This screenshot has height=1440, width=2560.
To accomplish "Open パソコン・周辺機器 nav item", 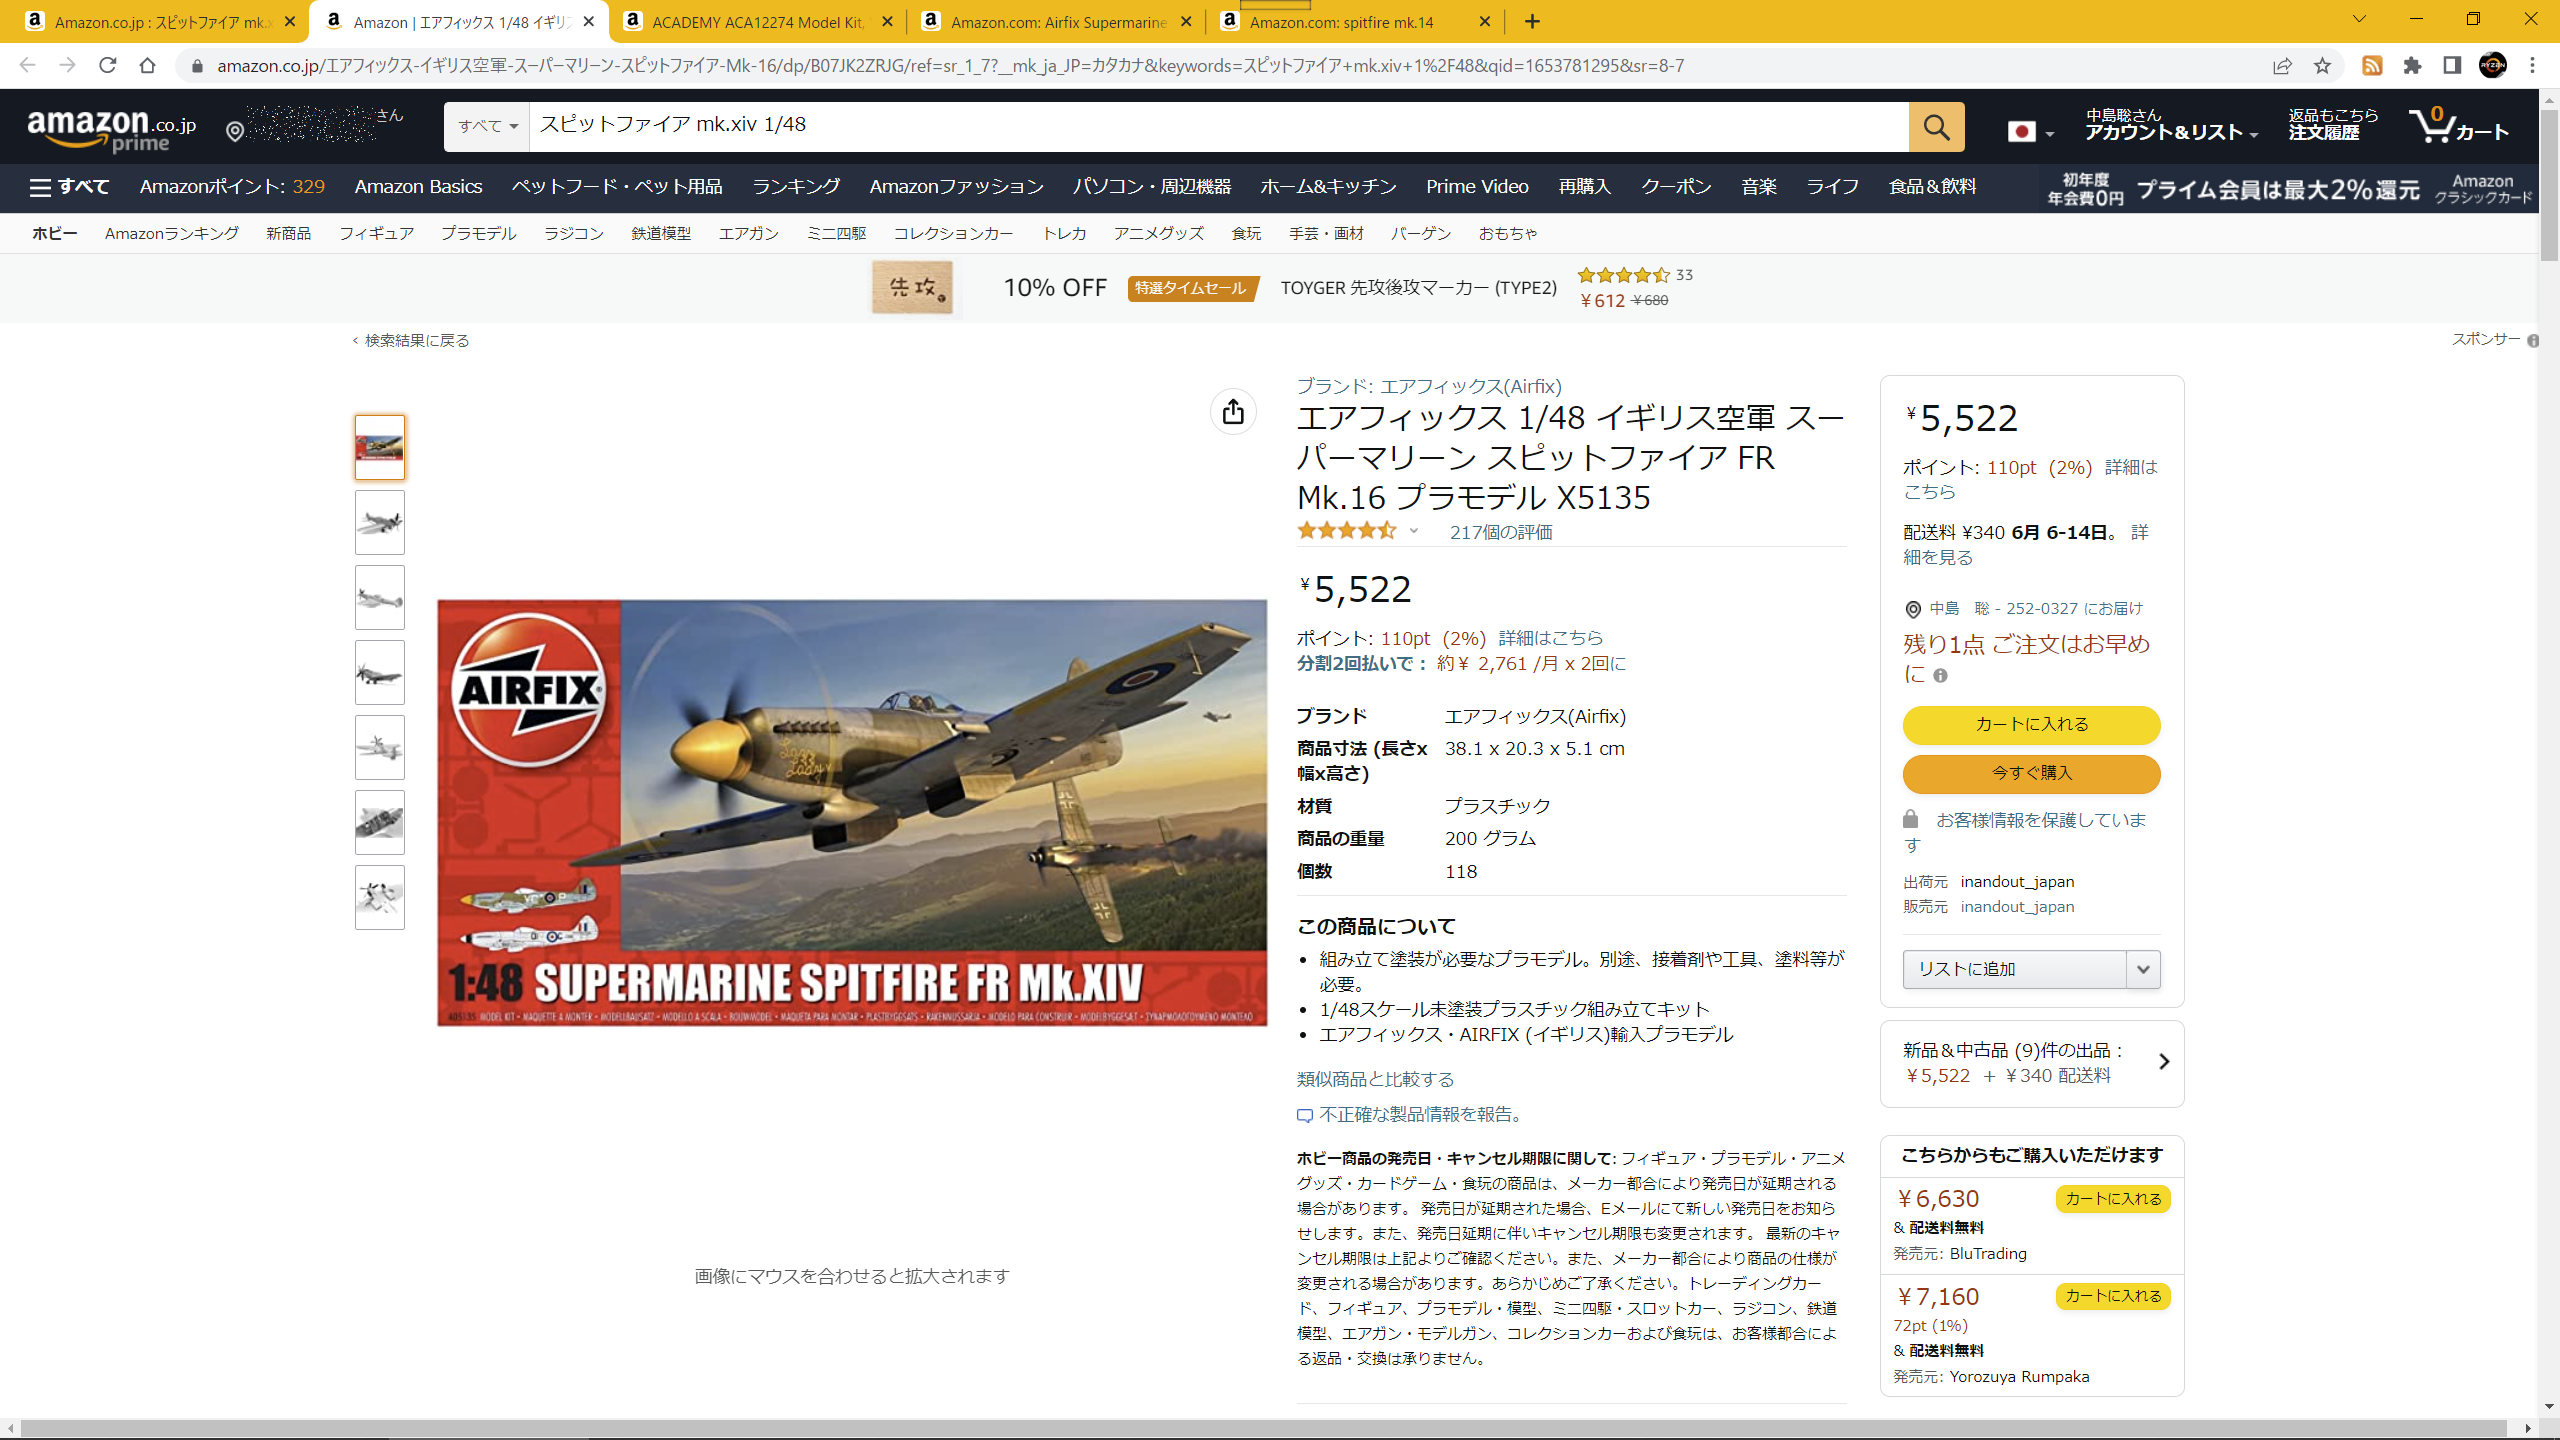I will click(x=1152, y=187).
